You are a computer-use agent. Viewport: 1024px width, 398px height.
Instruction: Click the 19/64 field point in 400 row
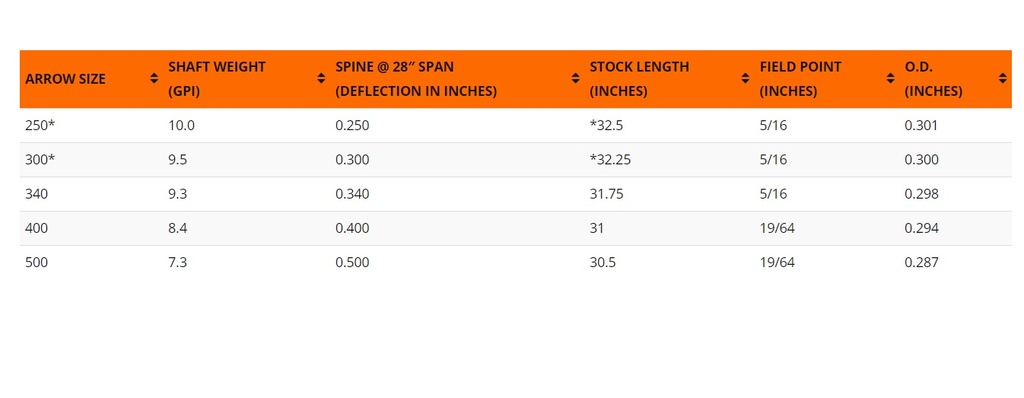[777, 228]
